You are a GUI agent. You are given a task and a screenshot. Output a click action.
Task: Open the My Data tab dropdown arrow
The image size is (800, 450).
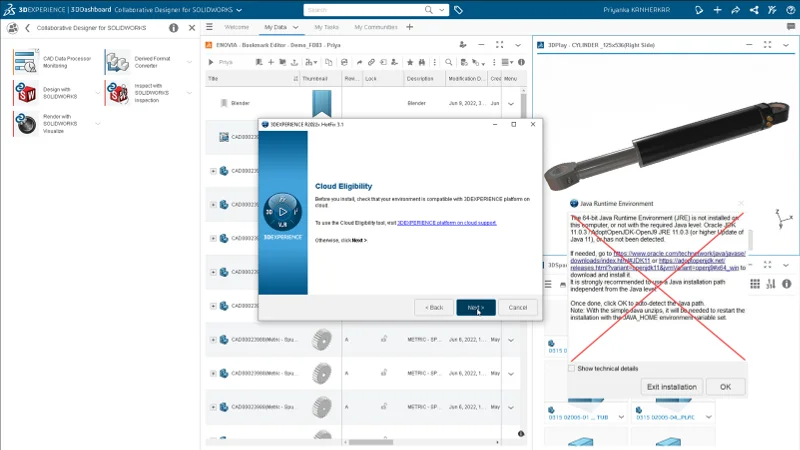point(295,27)
